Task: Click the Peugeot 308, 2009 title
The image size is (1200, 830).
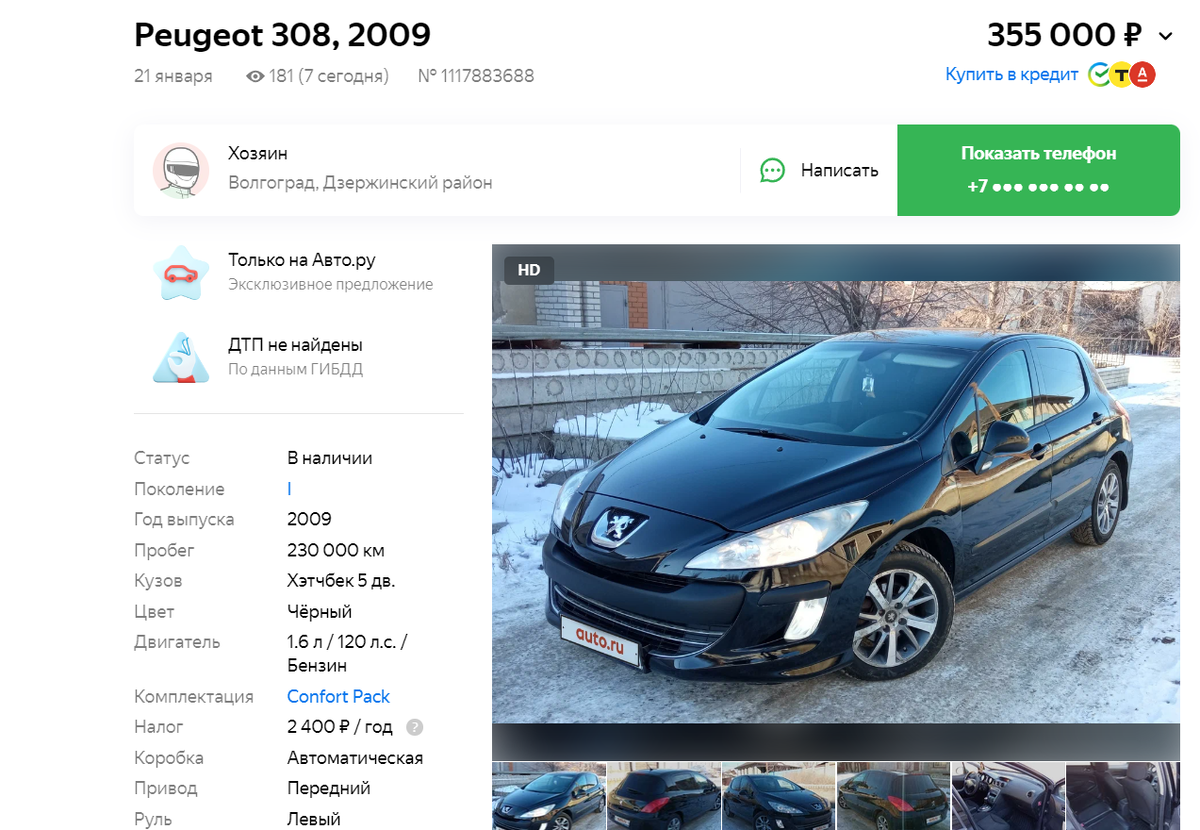Action: (282, 35)
